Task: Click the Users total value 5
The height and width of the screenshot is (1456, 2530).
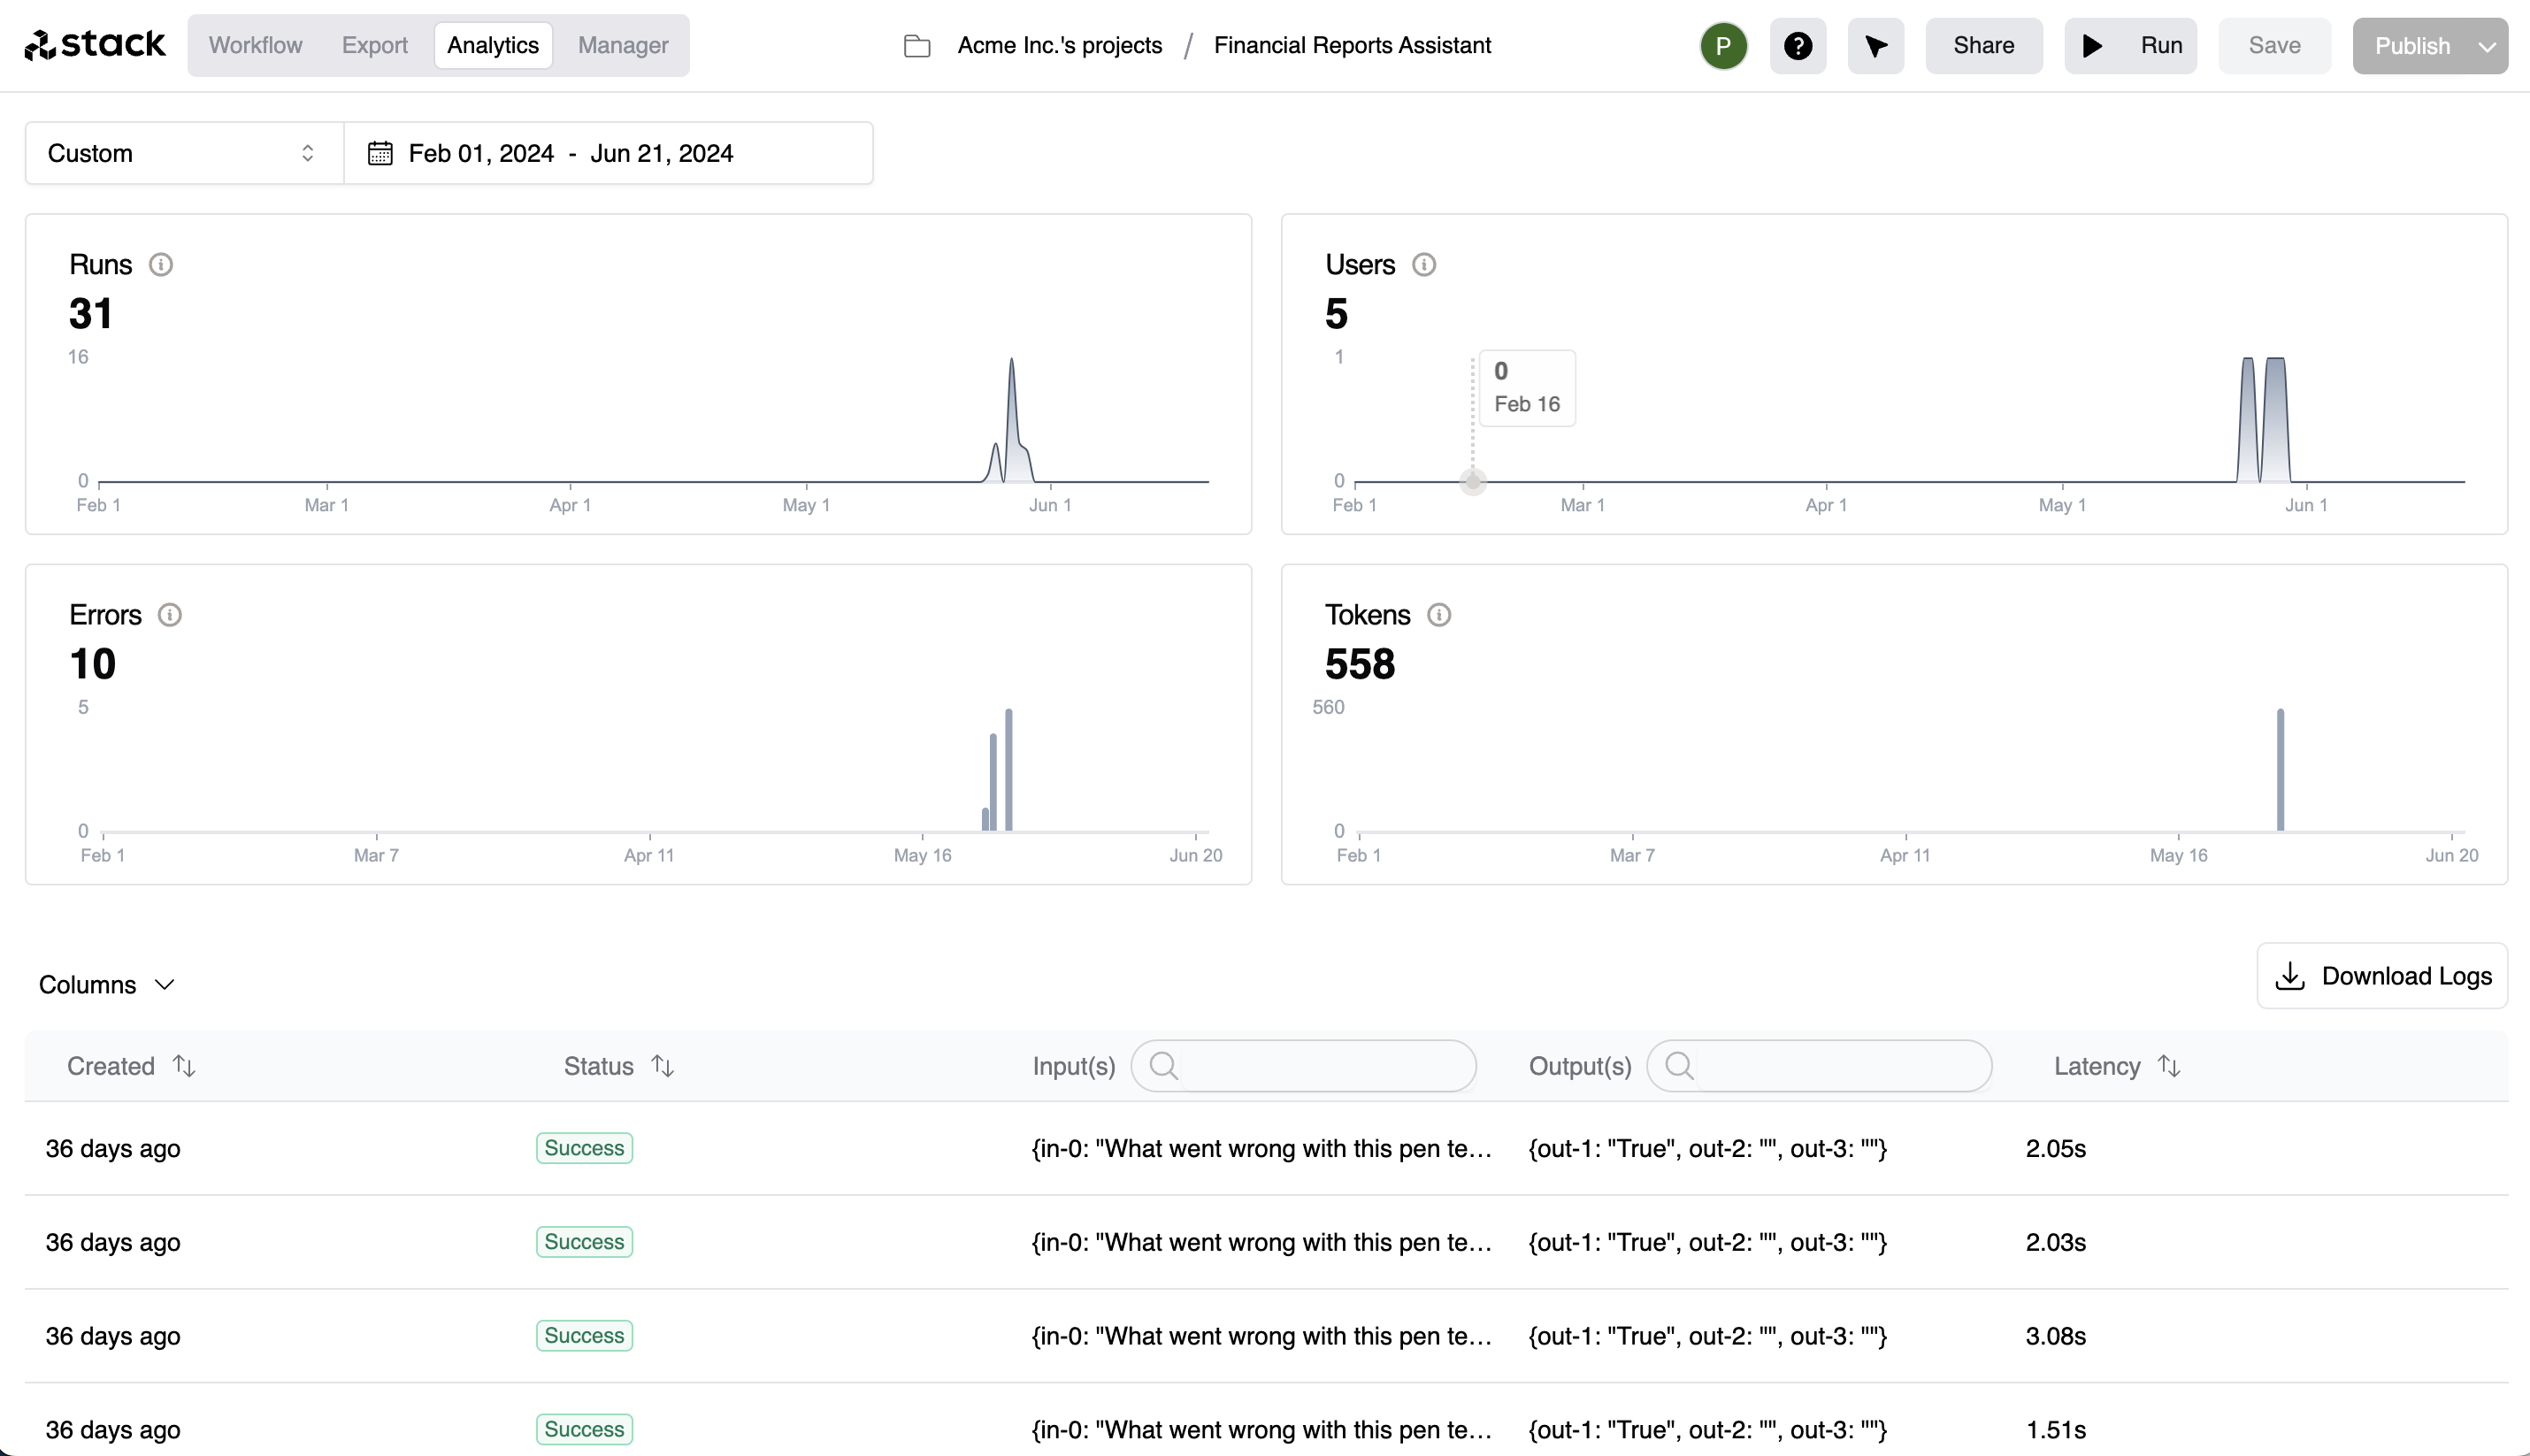Action: pyautogui.click(x=1337, y=314)
